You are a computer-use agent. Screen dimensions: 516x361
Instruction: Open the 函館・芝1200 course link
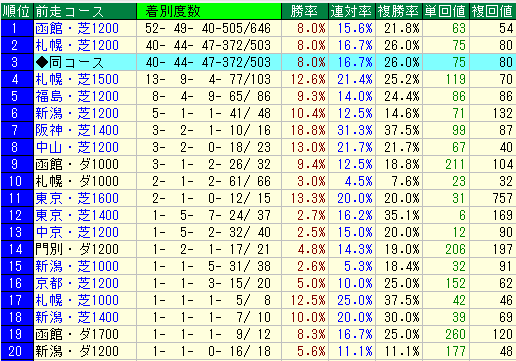tap(77, 28)
